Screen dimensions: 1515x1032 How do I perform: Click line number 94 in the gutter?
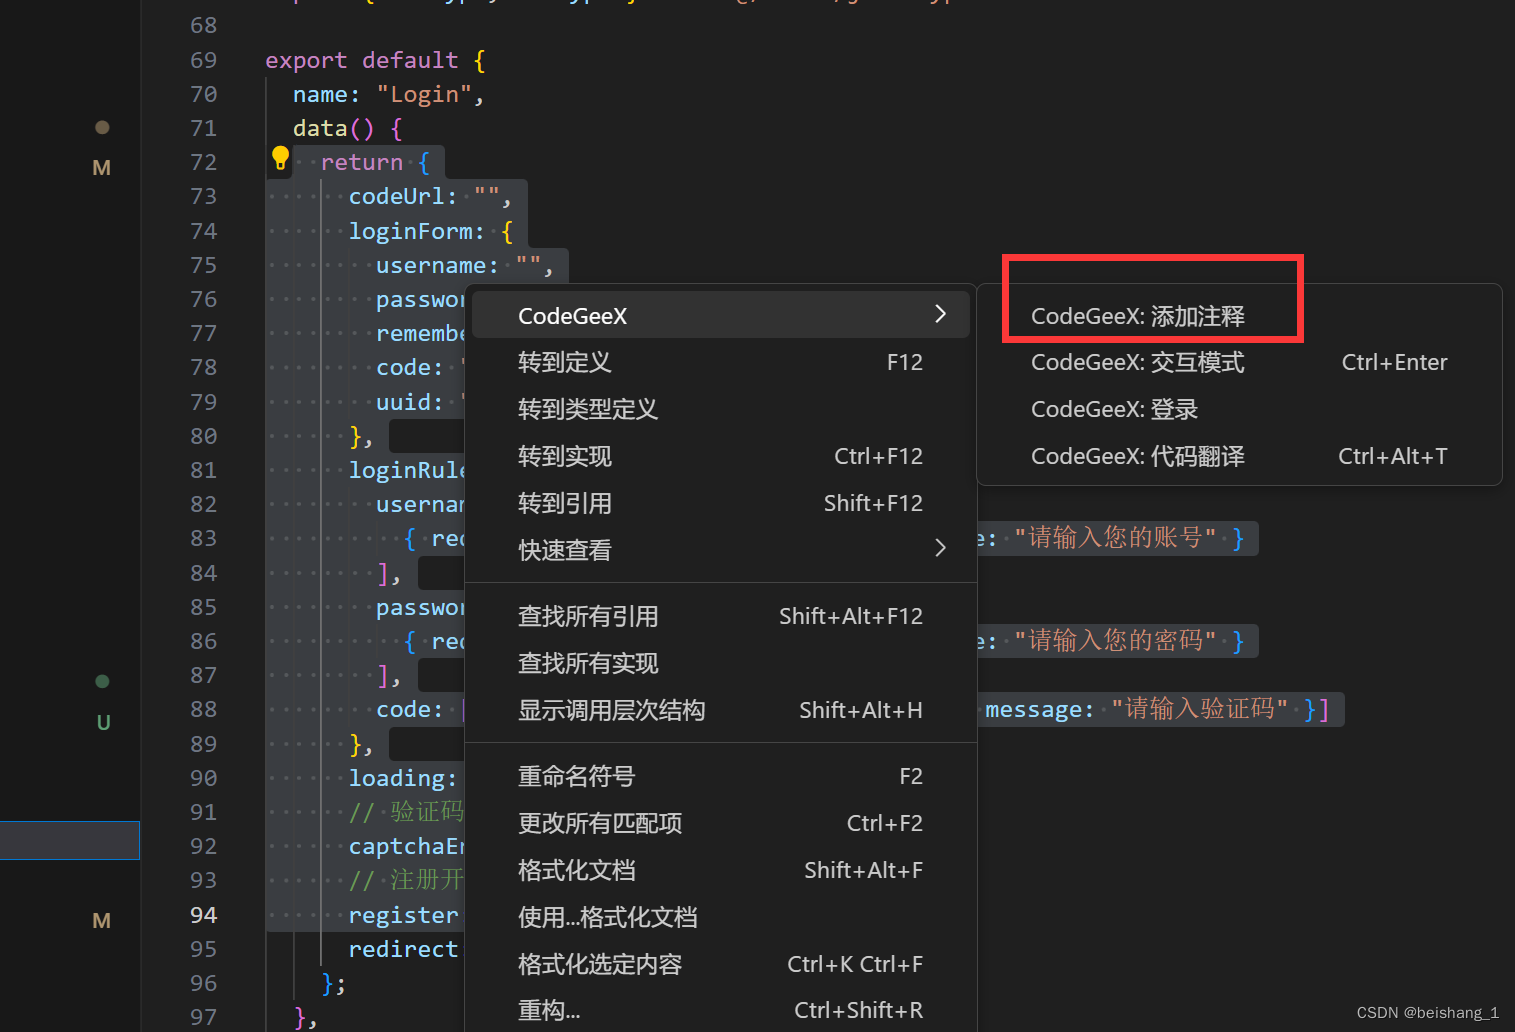[x=203, y=914]
